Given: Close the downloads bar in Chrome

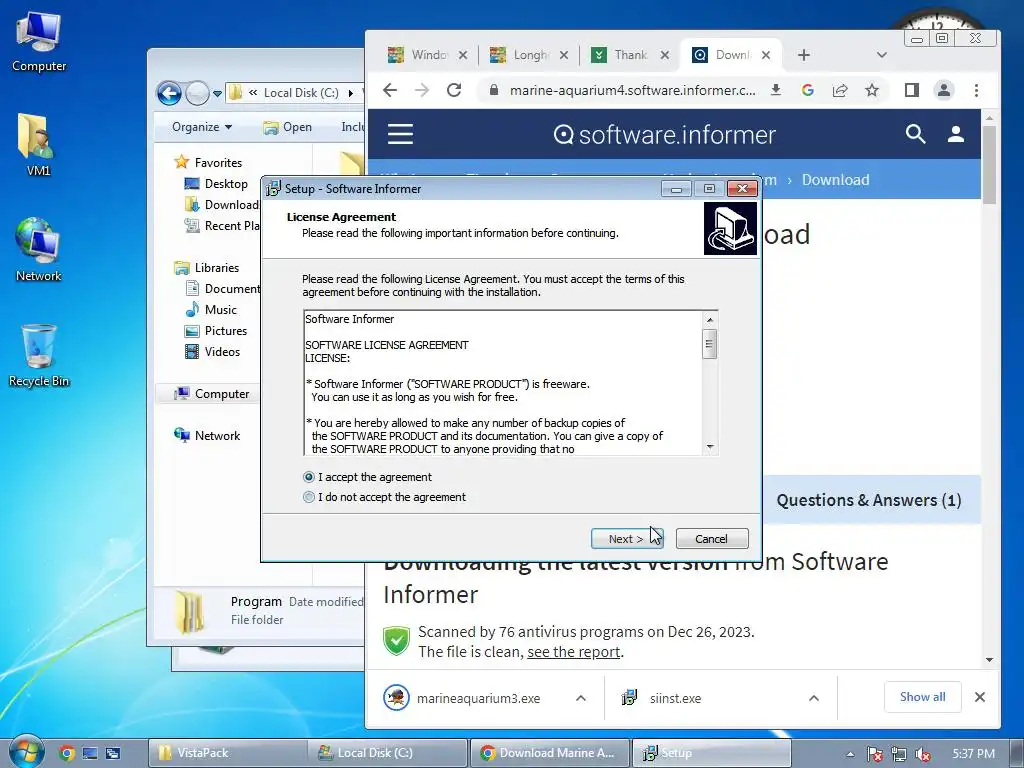Looking at the screenshot, I should pyautogui.click(x=980, y=697).
